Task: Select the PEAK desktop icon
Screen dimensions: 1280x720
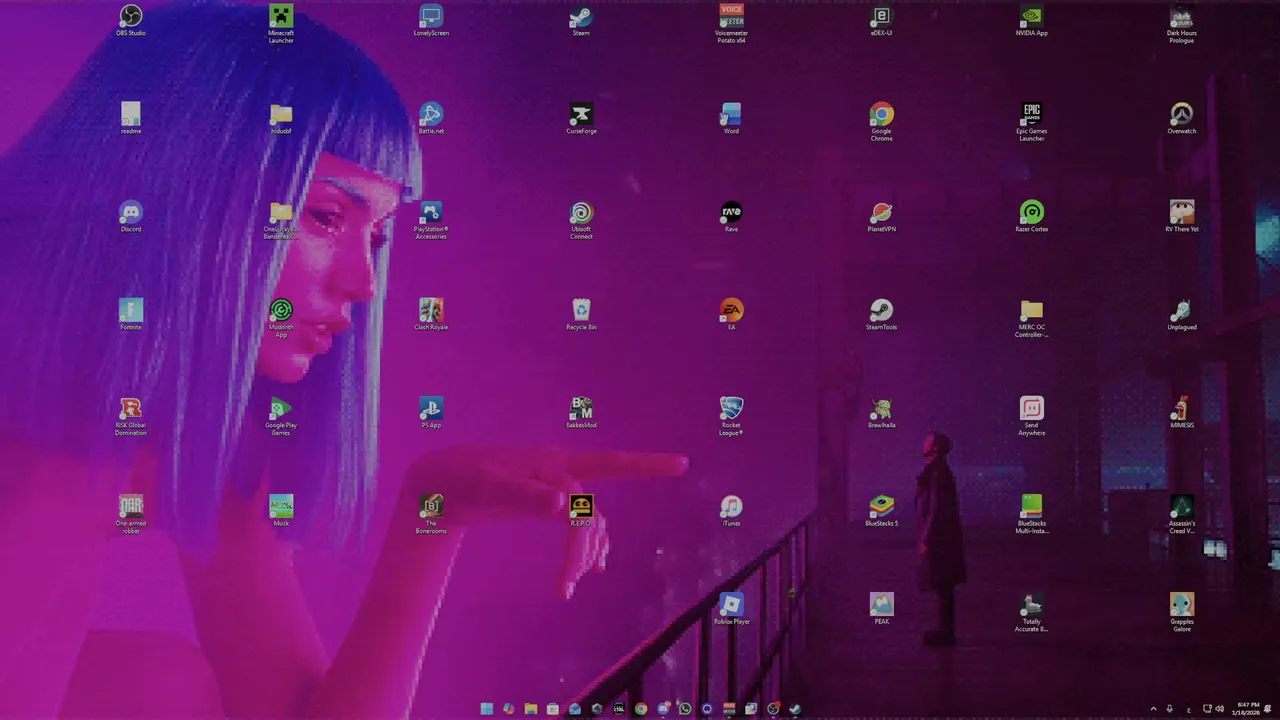Action: point(881,609)
